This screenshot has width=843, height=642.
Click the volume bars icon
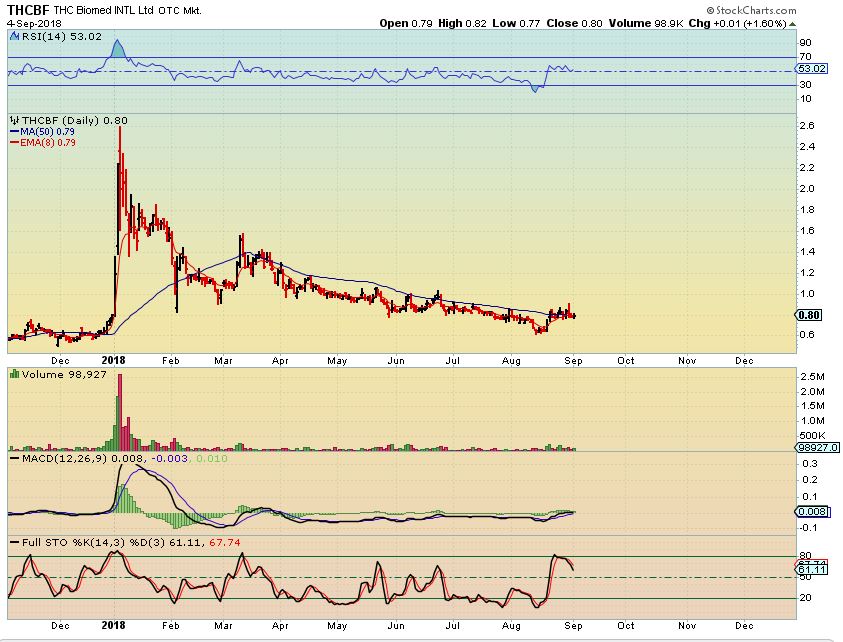click(15, 374)
